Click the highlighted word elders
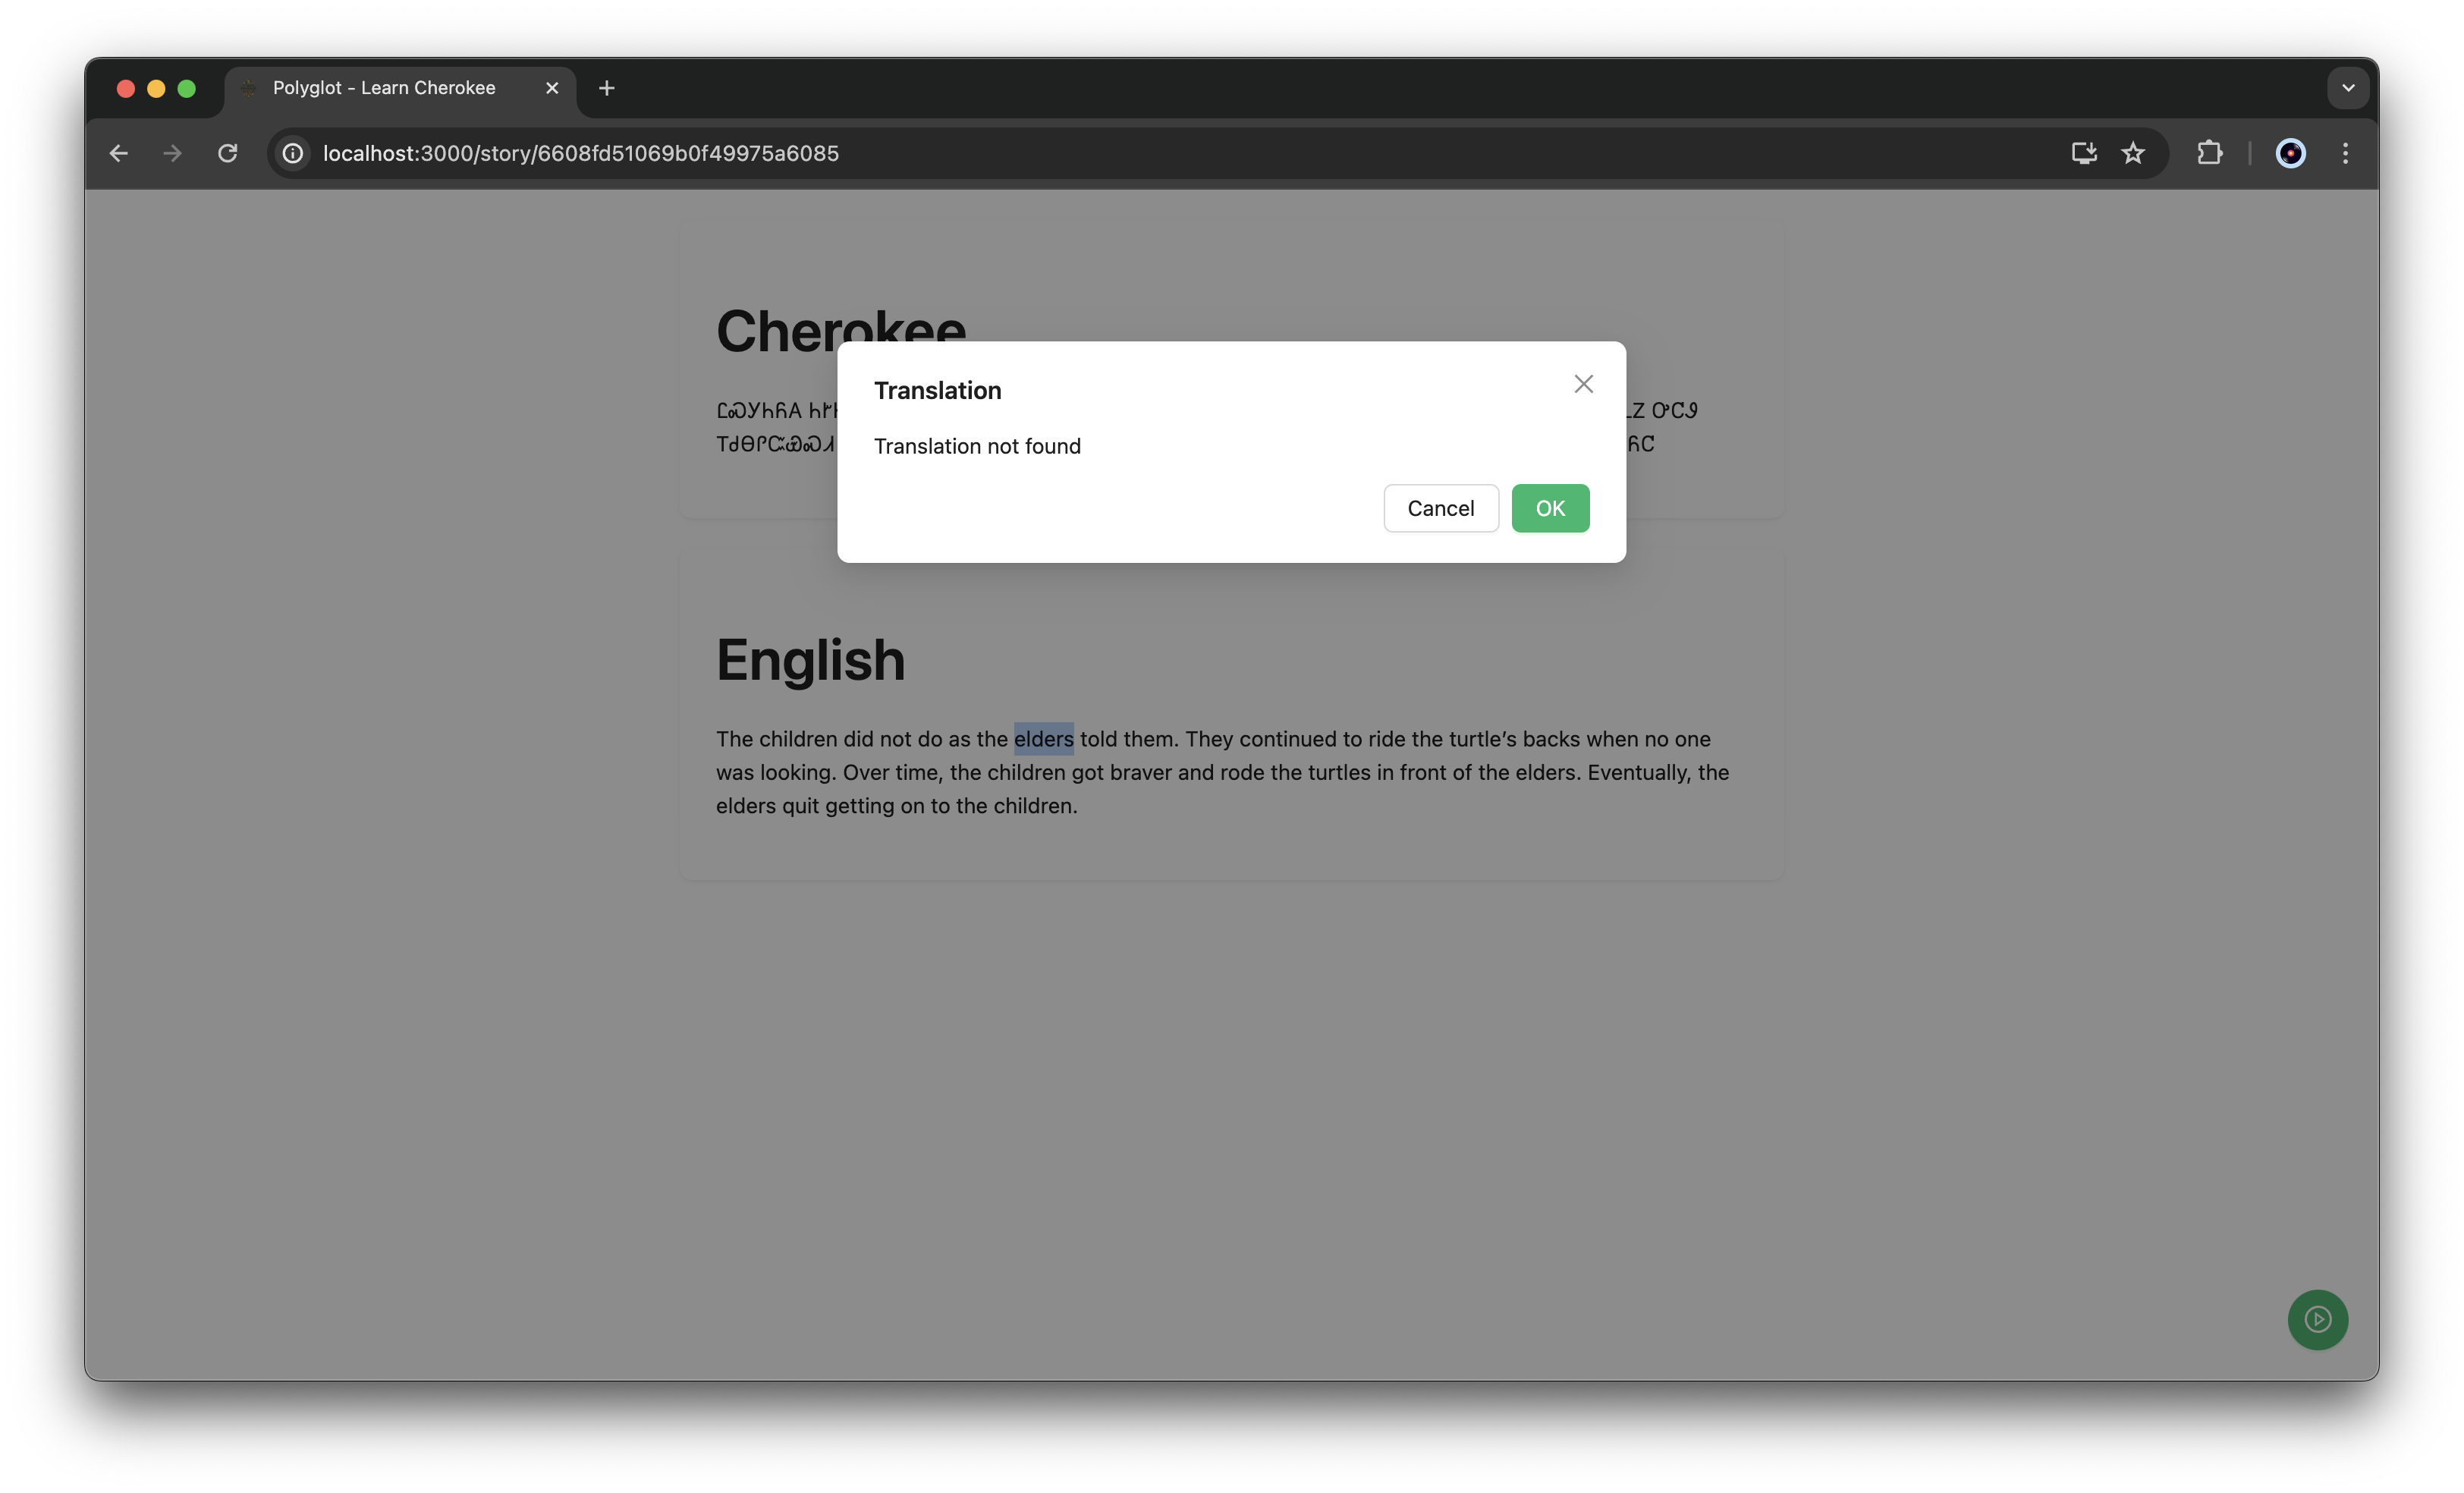The width and height of the screenshot is (2464, 1493). (x=1043, y=739)
